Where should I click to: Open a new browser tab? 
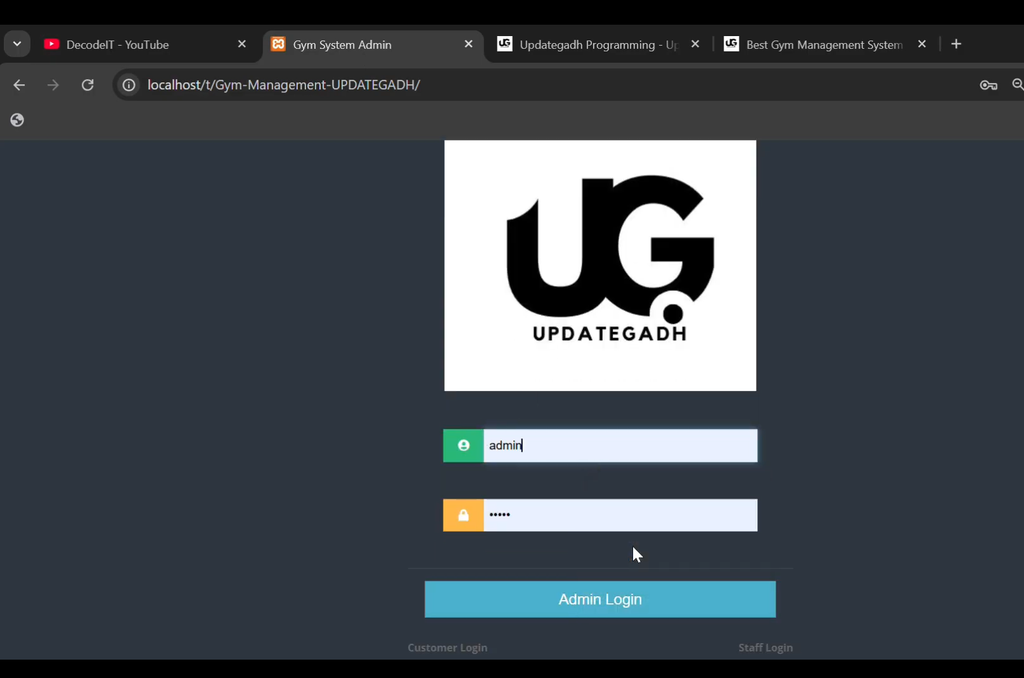coord(956,44)
